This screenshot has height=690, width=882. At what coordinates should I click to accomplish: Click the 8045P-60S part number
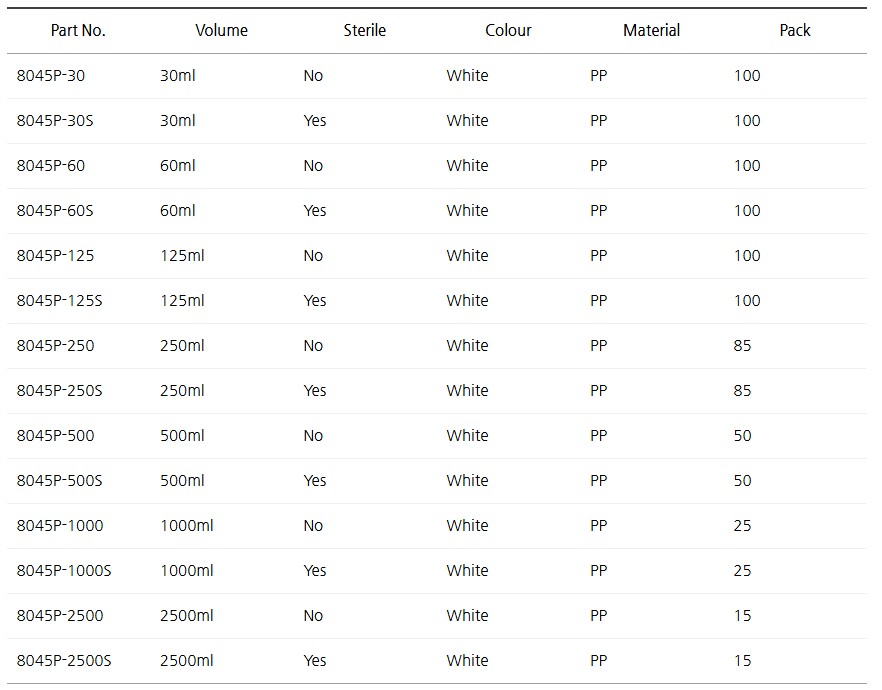pos(55,211)
